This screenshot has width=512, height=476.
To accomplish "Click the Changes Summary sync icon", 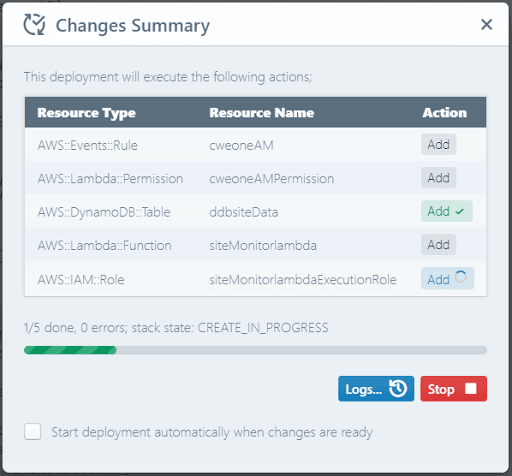I will (x=34, y=25).
